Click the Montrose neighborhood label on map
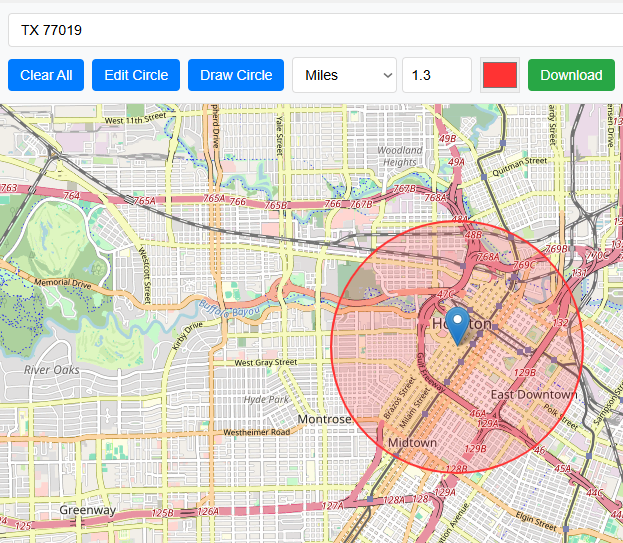 324,419
